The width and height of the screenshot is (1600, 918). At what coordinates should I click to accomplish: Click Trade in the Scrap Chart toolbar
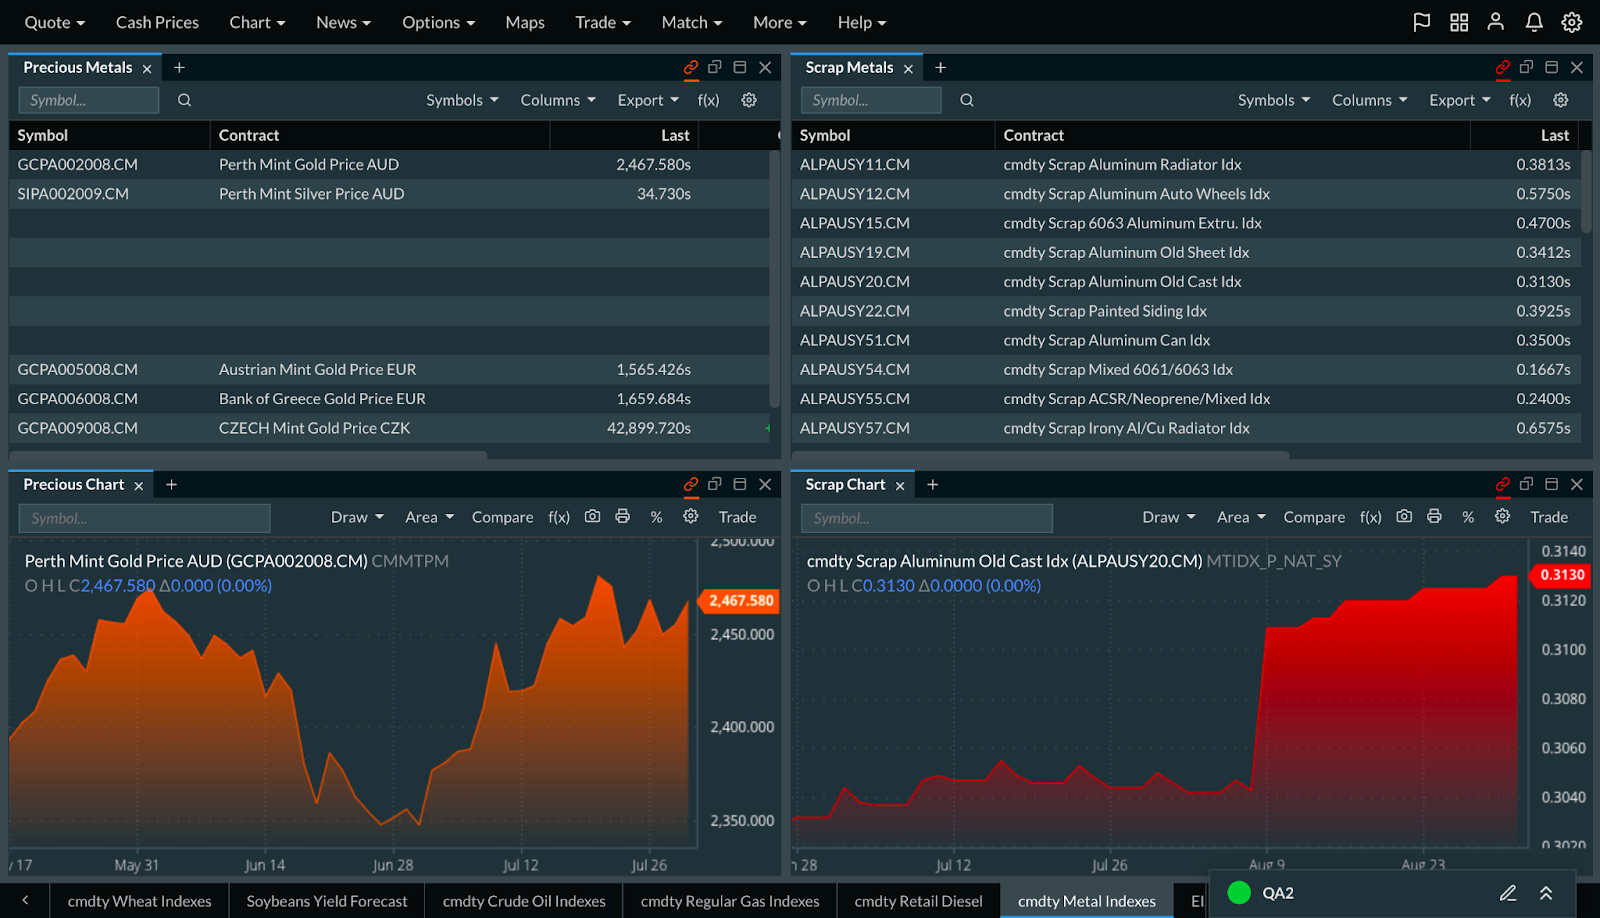(x=1549, y=517)
